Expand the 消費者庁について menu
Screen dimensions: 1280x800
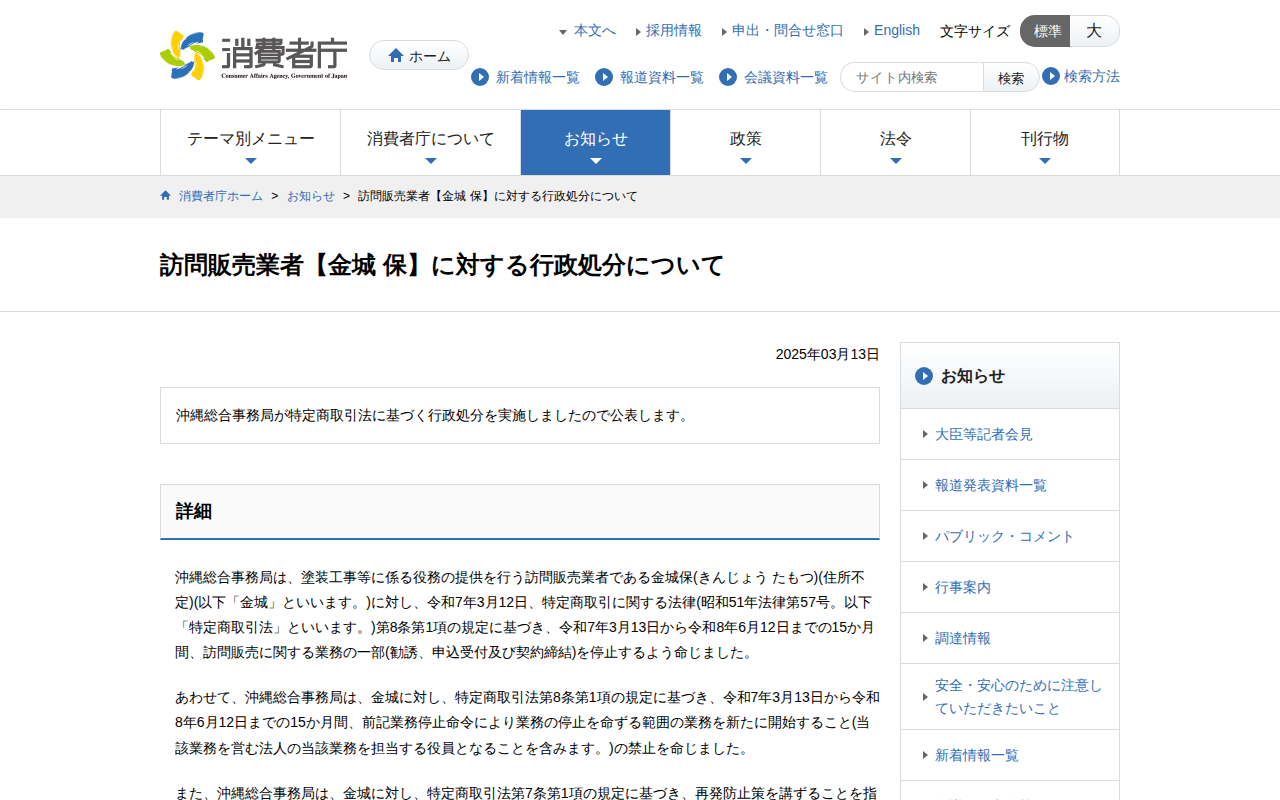tap(431, 143)
